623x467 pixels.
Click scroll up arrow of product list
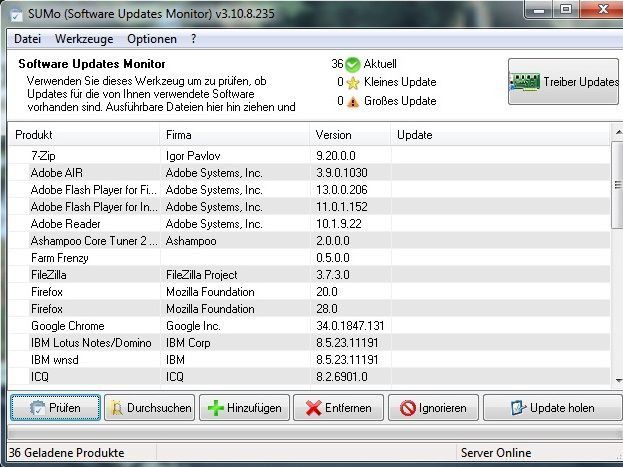pyautogui.click(x=618, y=132)
